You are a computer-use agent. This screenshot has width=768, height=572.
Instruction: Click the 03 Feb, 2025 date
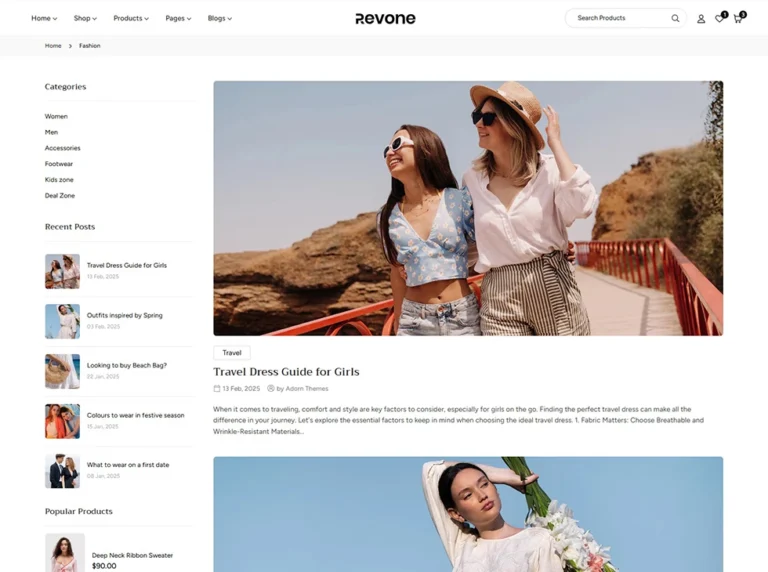tap(103, 327)
